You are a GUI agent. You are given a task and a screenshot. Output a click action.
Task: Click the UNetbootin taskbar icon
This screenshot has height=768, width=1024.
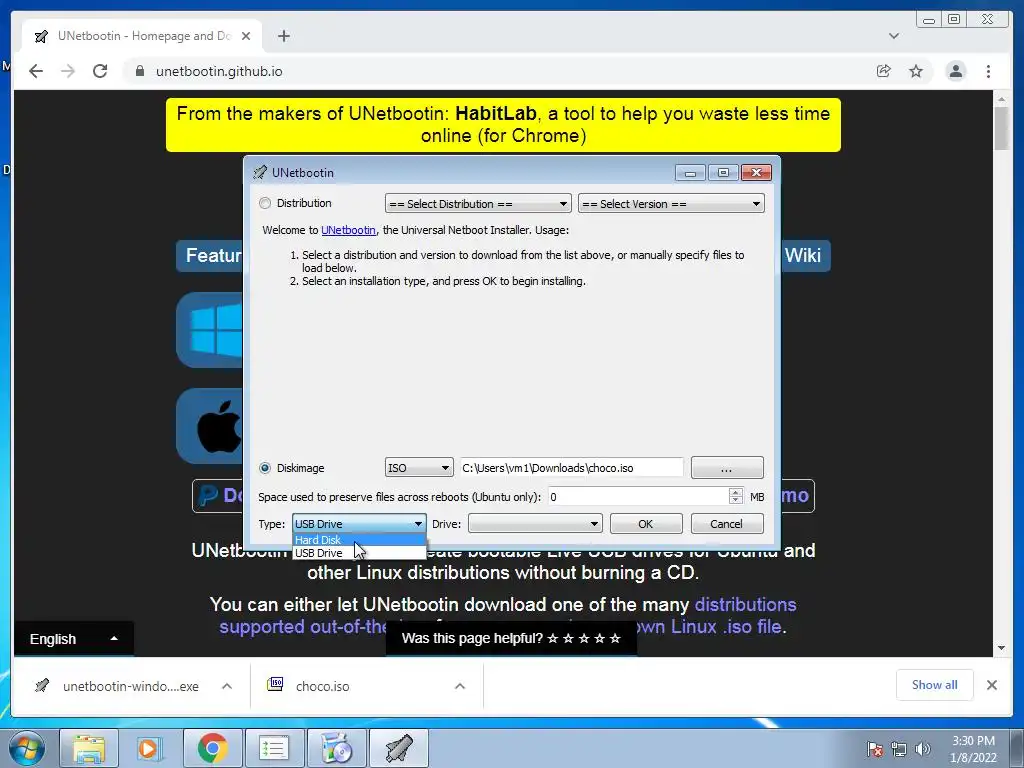point(399,748)
